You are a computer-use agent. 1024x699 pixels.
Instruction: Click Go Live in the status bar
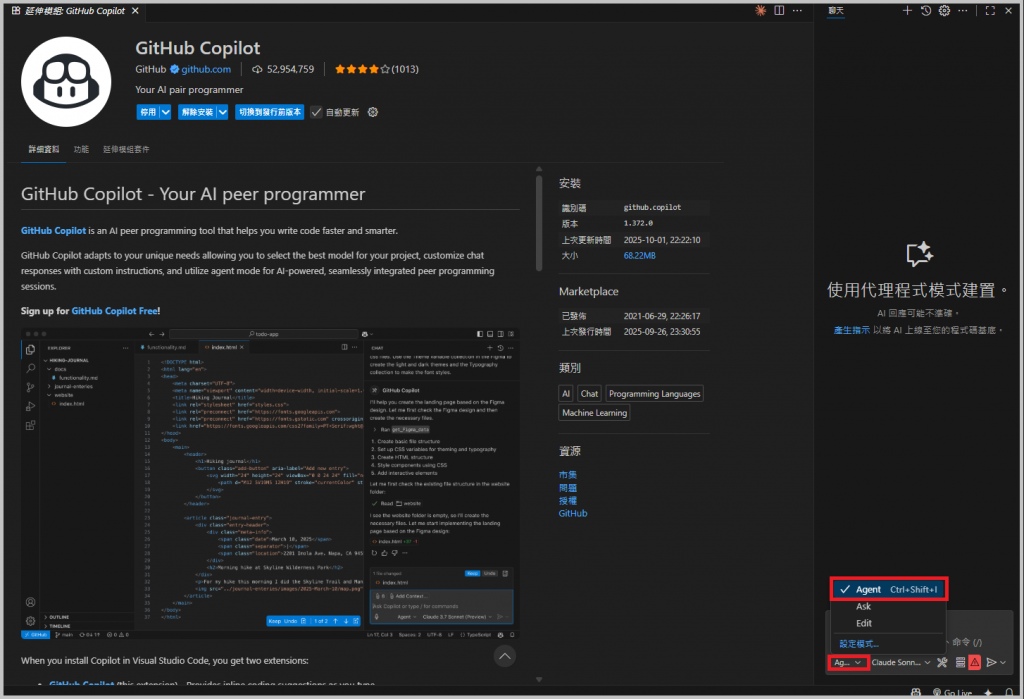coord(952,693)
